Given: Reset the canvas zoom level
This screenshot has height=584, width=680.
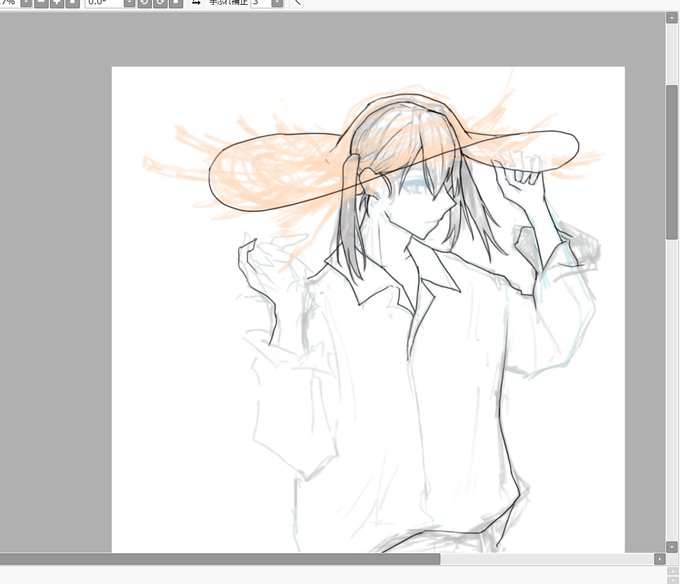Looking at the screenshot, I should tap(72, 3).
